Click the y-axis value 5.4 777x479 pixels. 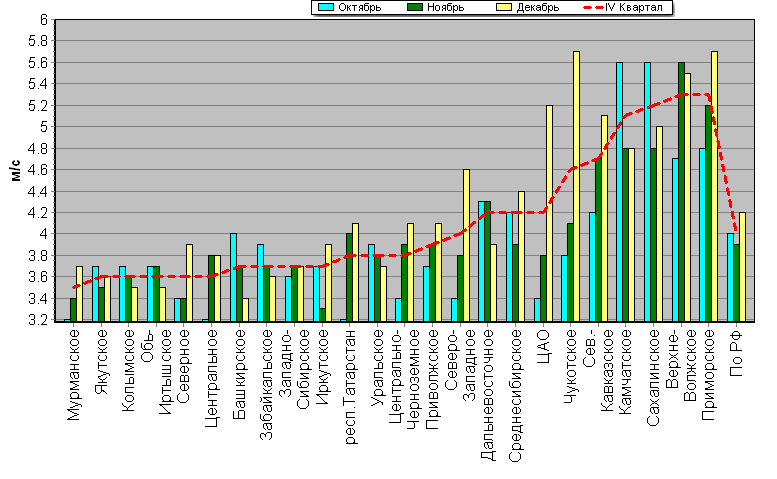(38, 84)
